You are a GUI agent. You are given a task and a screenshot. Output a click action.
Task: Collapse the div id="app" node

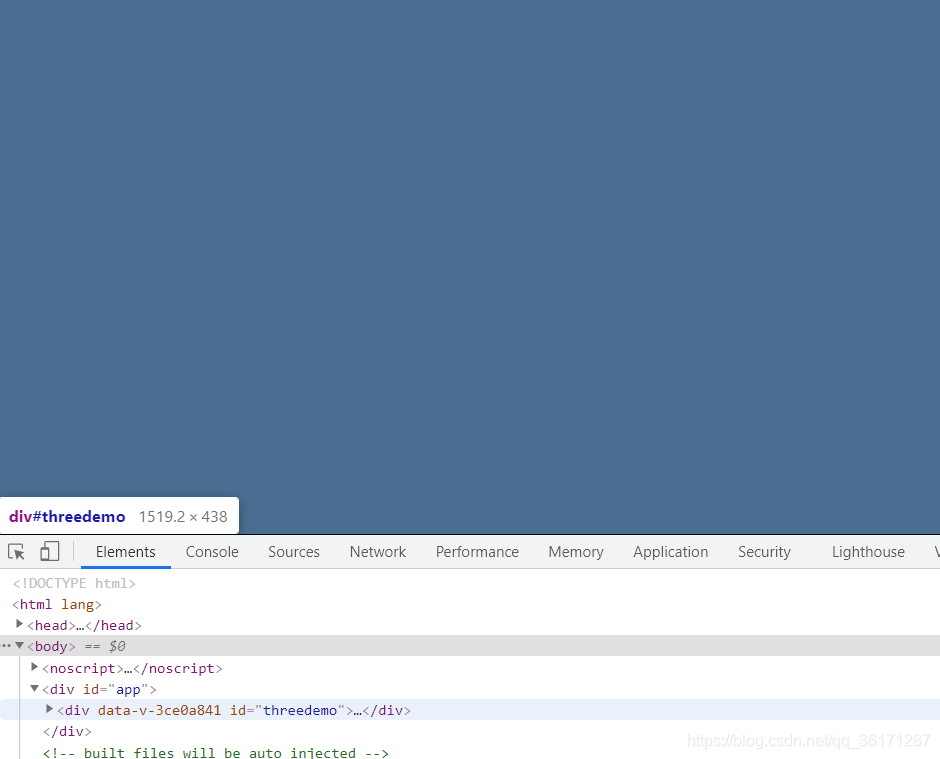point(34,688)
